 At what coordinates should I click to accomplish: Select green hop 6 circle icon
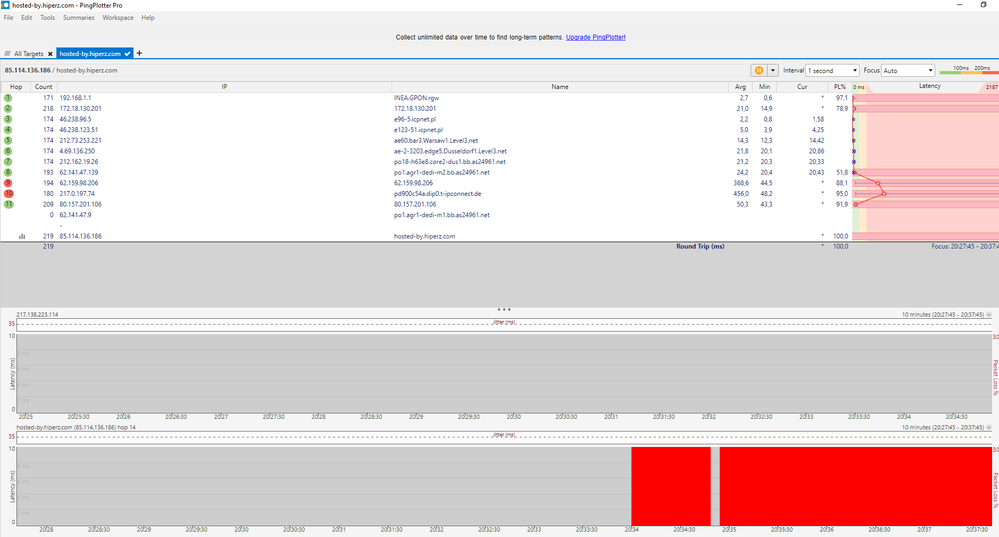(8, 151)
